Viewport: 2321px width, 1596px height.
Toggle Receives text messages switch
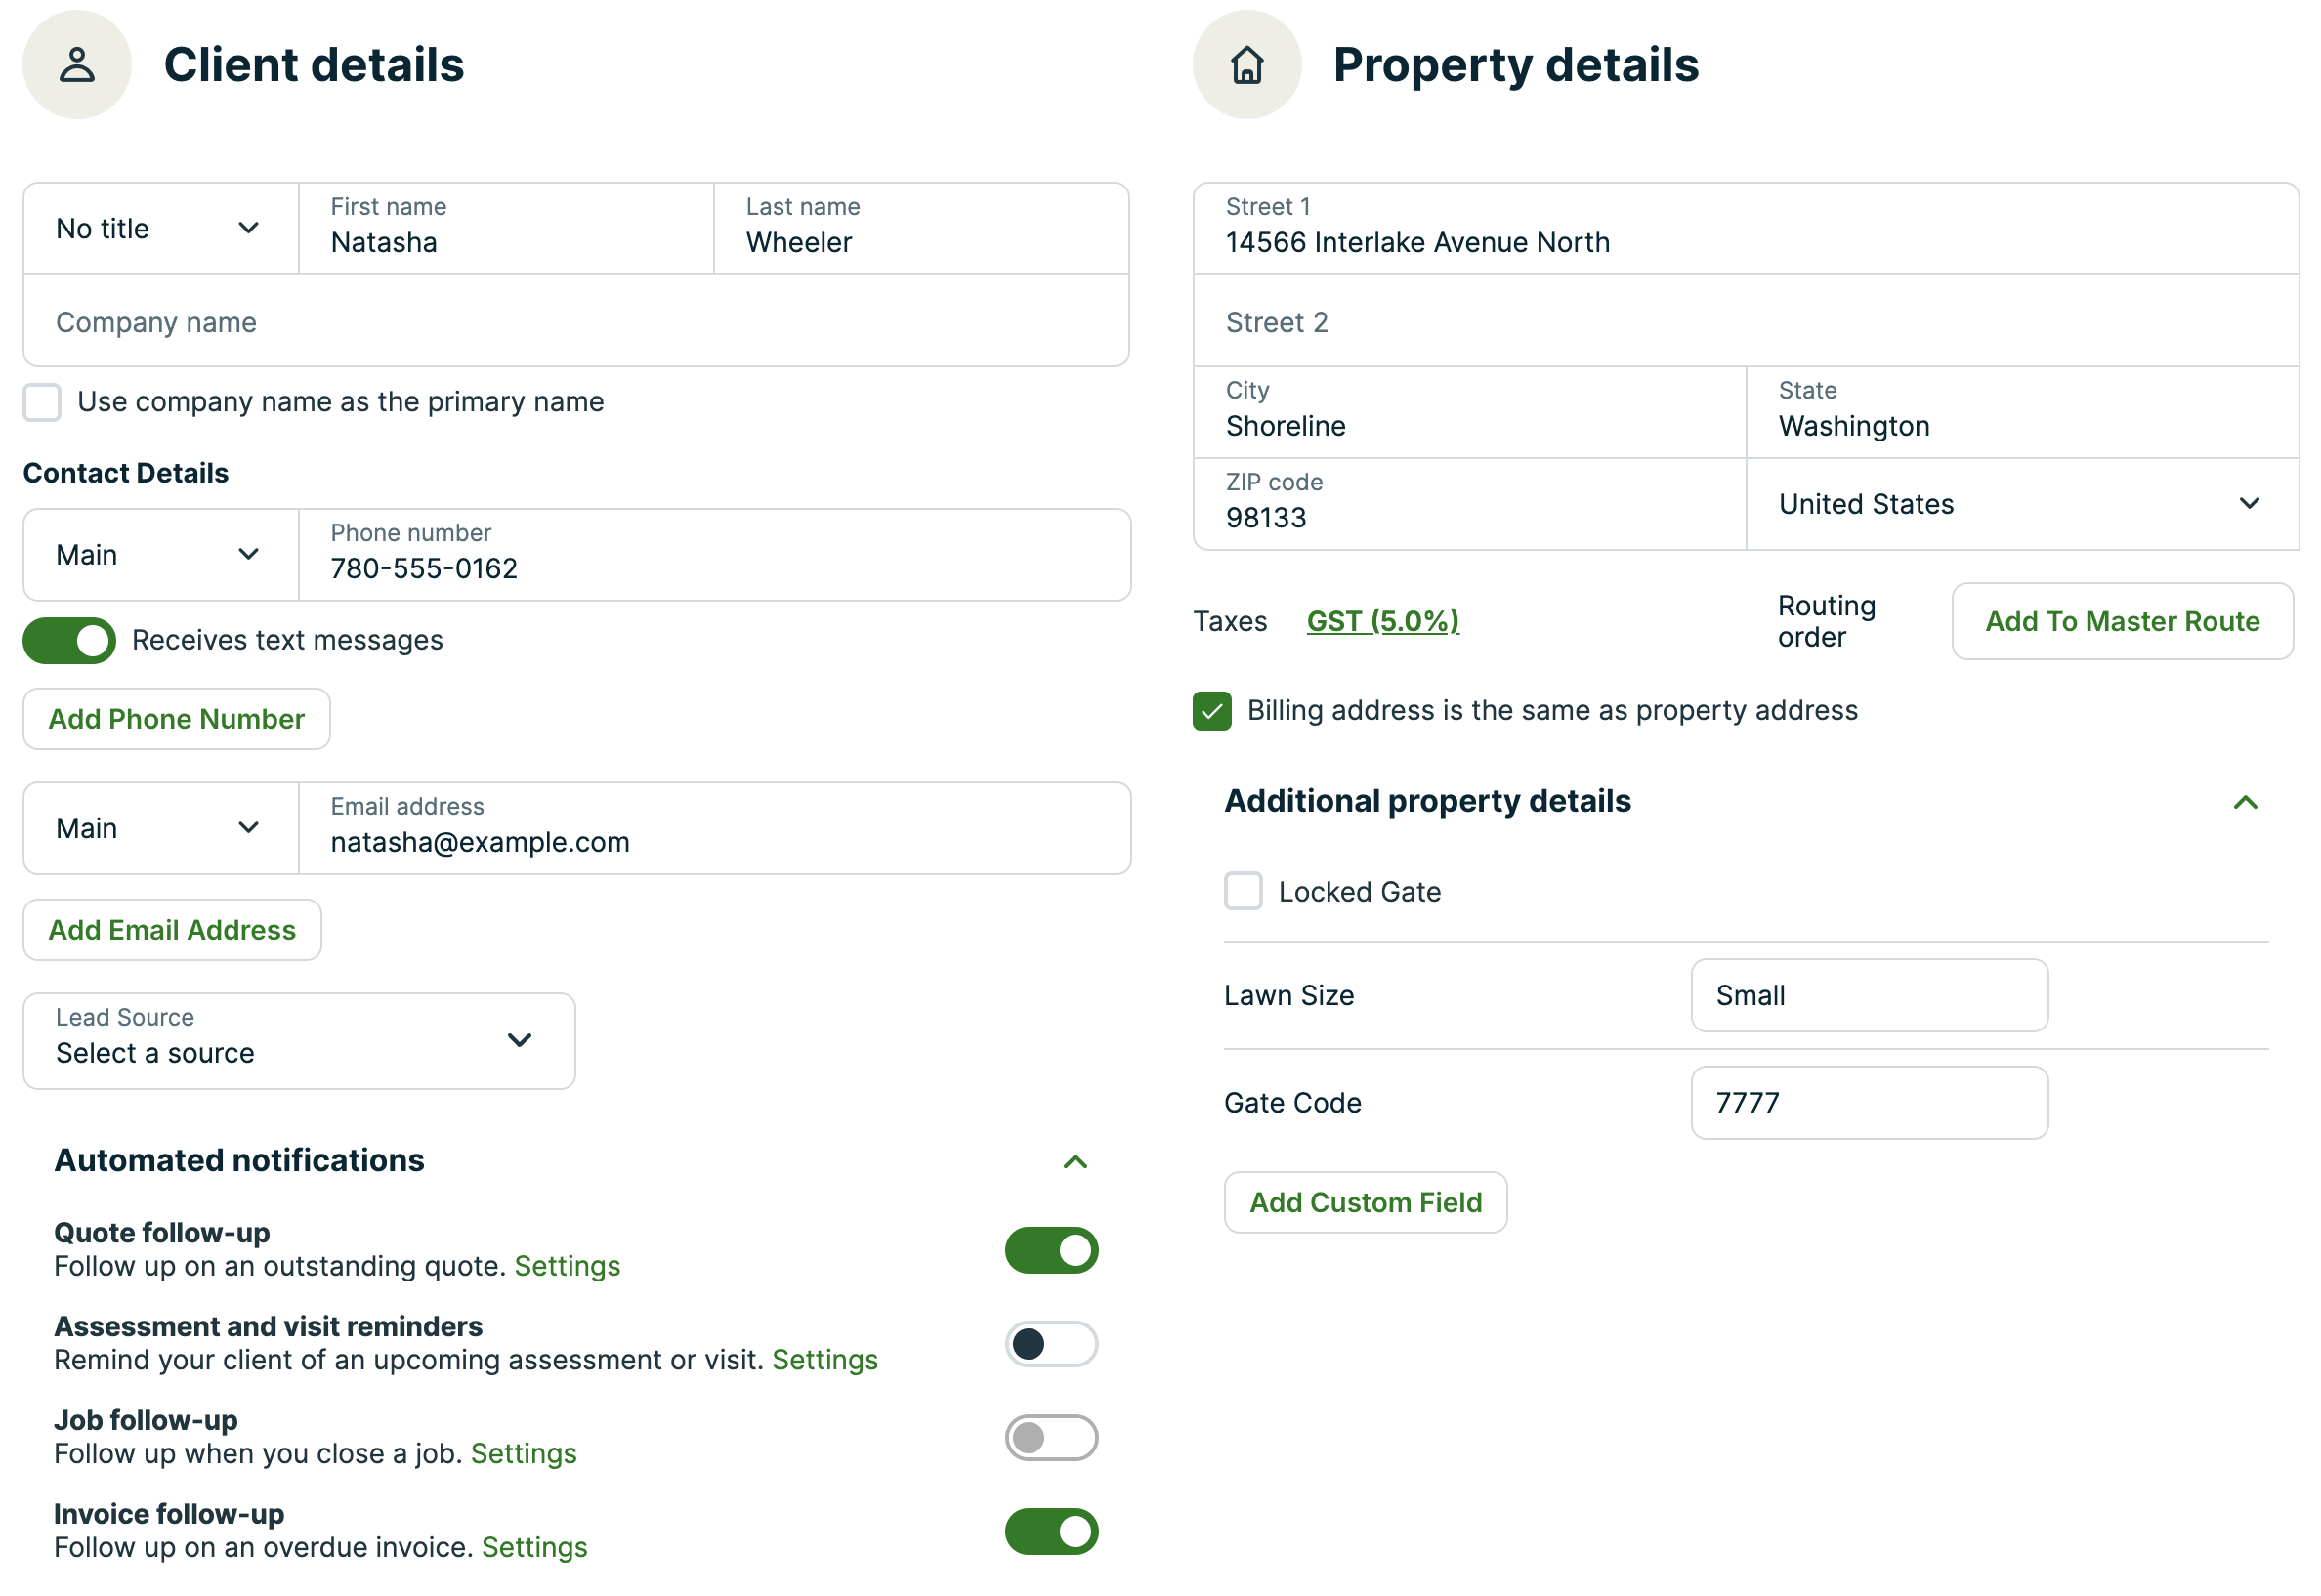pos(69,641)
